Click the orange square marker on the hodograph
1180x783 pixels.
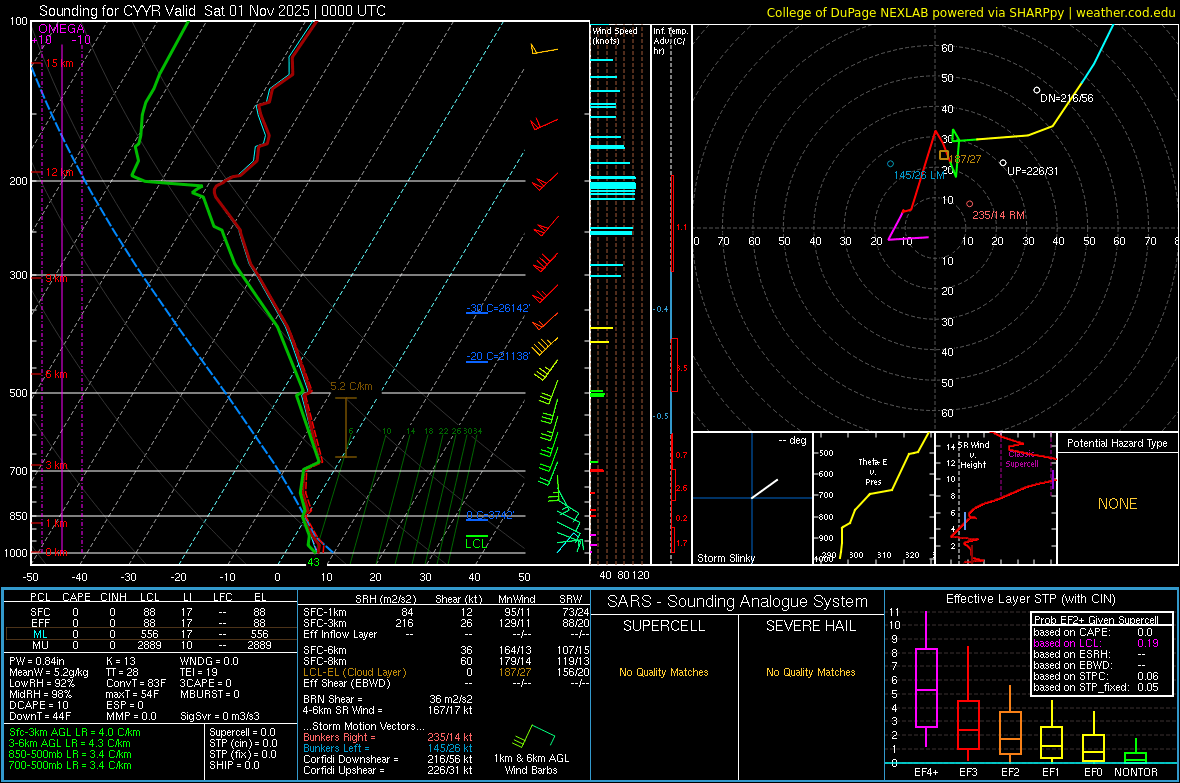[944, 155]
